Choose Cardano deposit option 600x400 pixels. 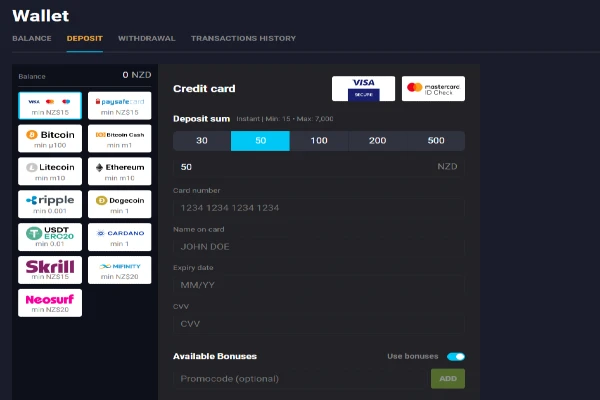(x=120, y=236)
